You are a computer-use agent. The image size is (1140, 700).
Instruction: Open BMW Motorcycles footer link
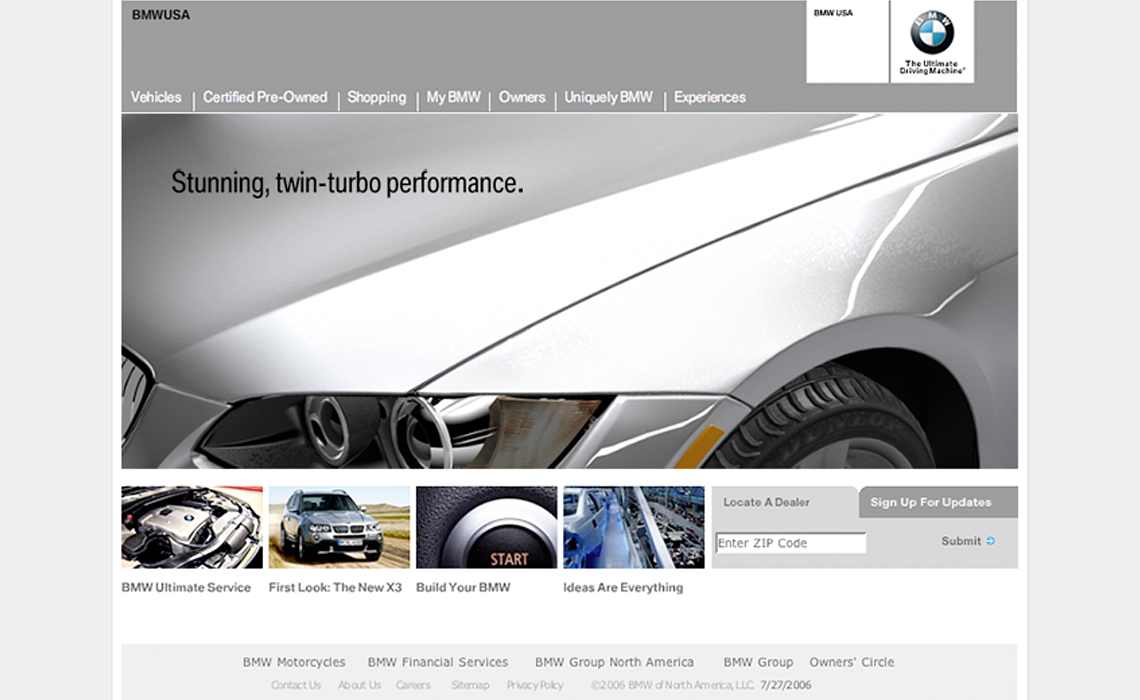point(294,662)
